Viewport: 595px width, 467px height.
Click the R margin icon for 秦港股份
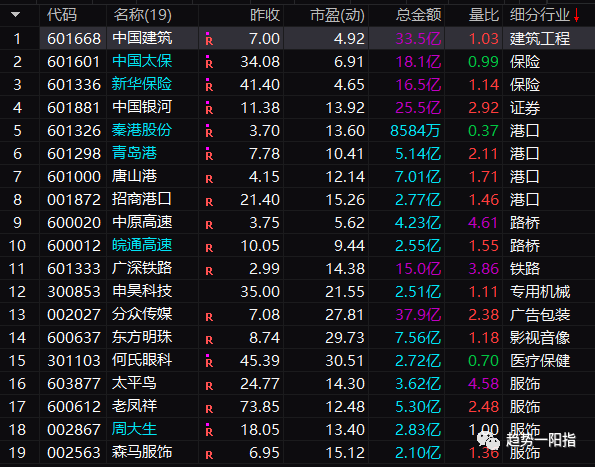point(209,131)
